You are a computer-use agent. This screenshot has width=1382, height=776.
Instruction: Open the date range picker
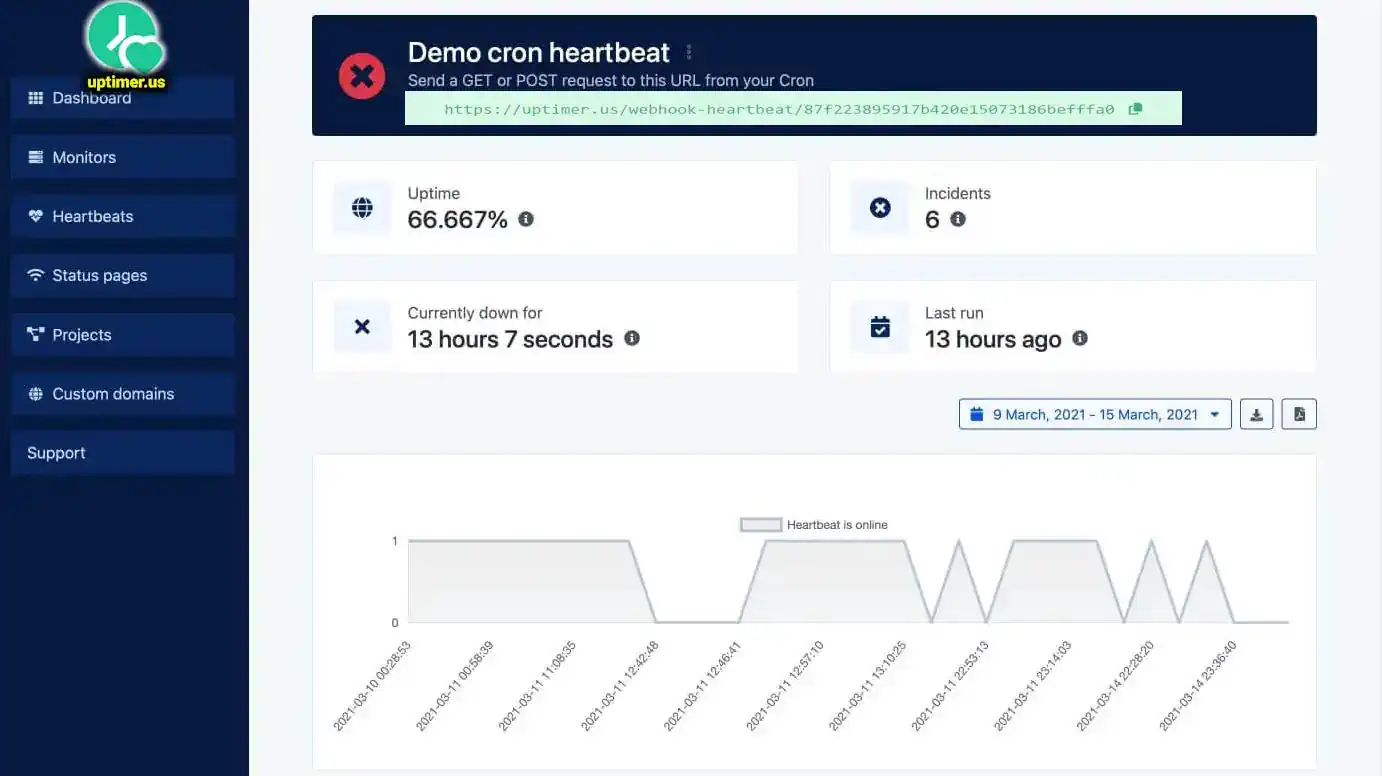point(1095,414)
